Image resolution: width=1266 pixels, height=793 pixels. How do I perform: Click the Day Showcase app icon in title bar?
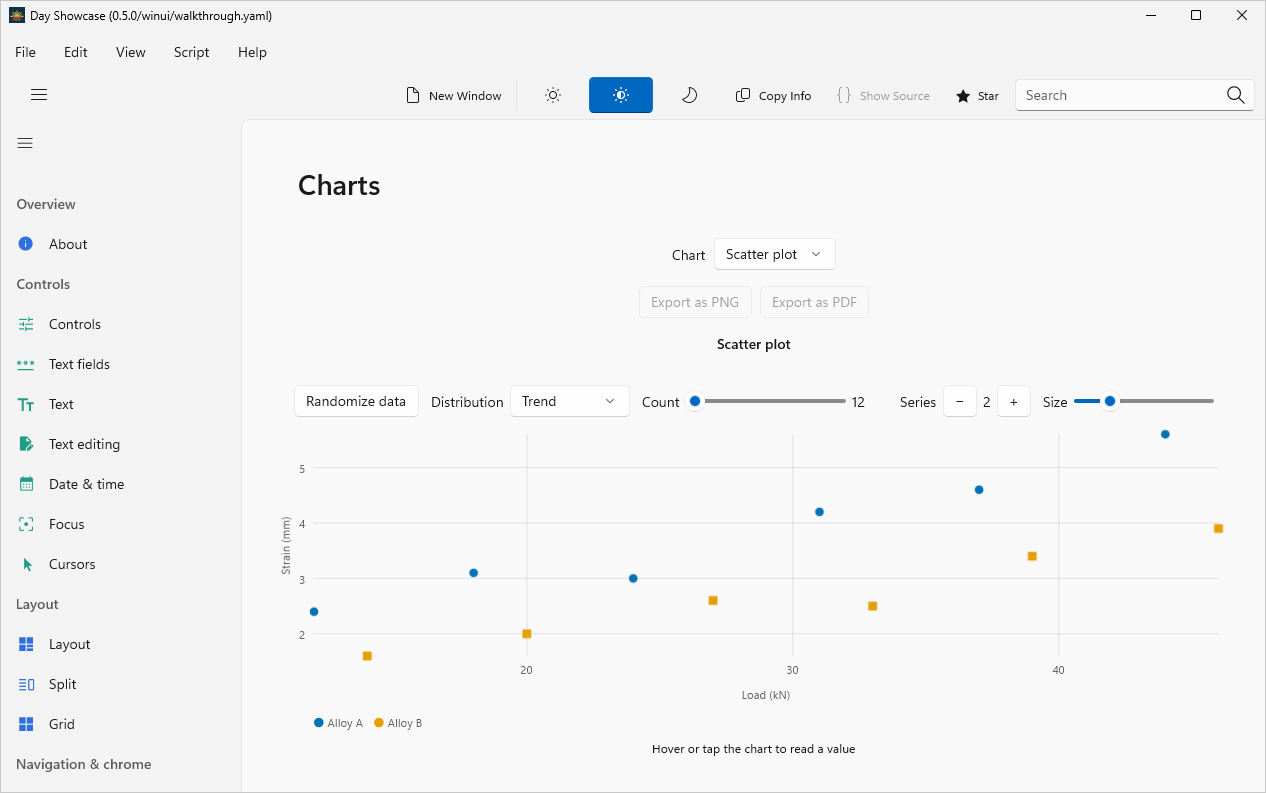[x=17, y=15]
